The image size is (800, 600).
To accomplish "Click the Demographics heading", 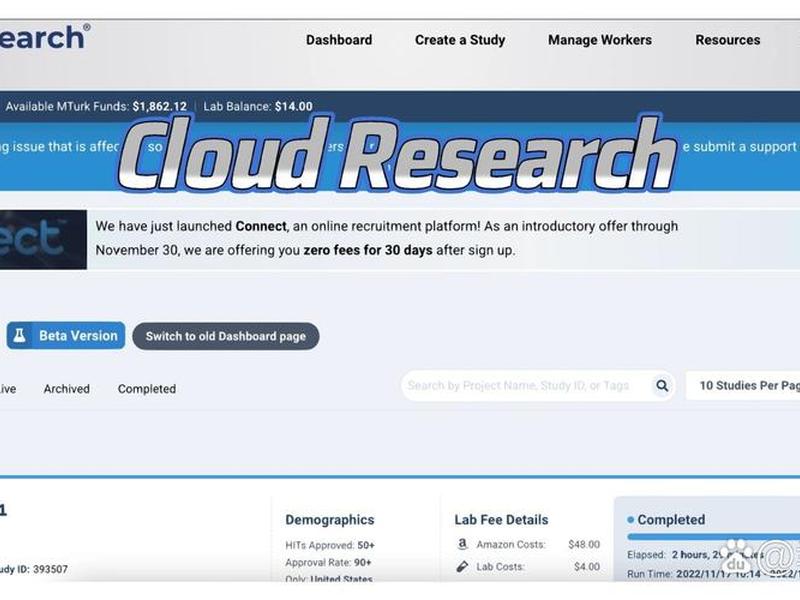I will pyautogui.click(x=330, y=520).
